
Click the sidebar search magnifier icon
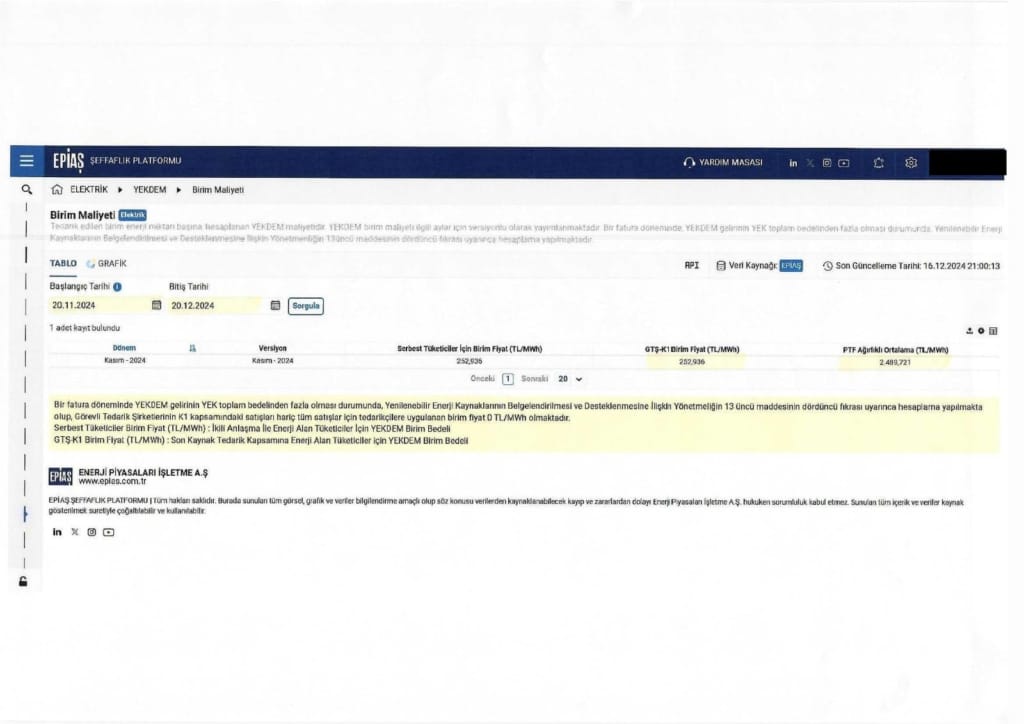point(27,189)
